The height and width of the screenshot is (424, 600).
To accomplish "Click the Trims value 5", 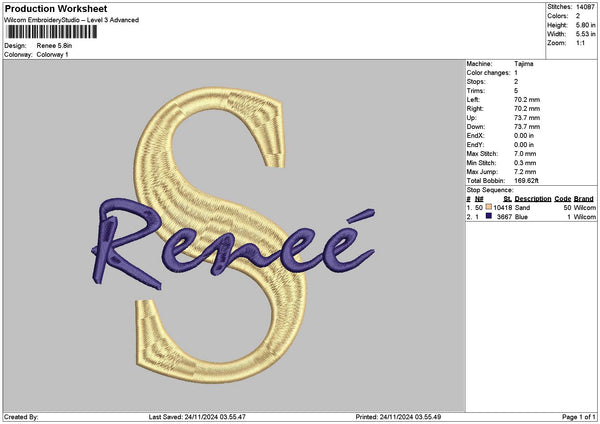I will point(516,91).
